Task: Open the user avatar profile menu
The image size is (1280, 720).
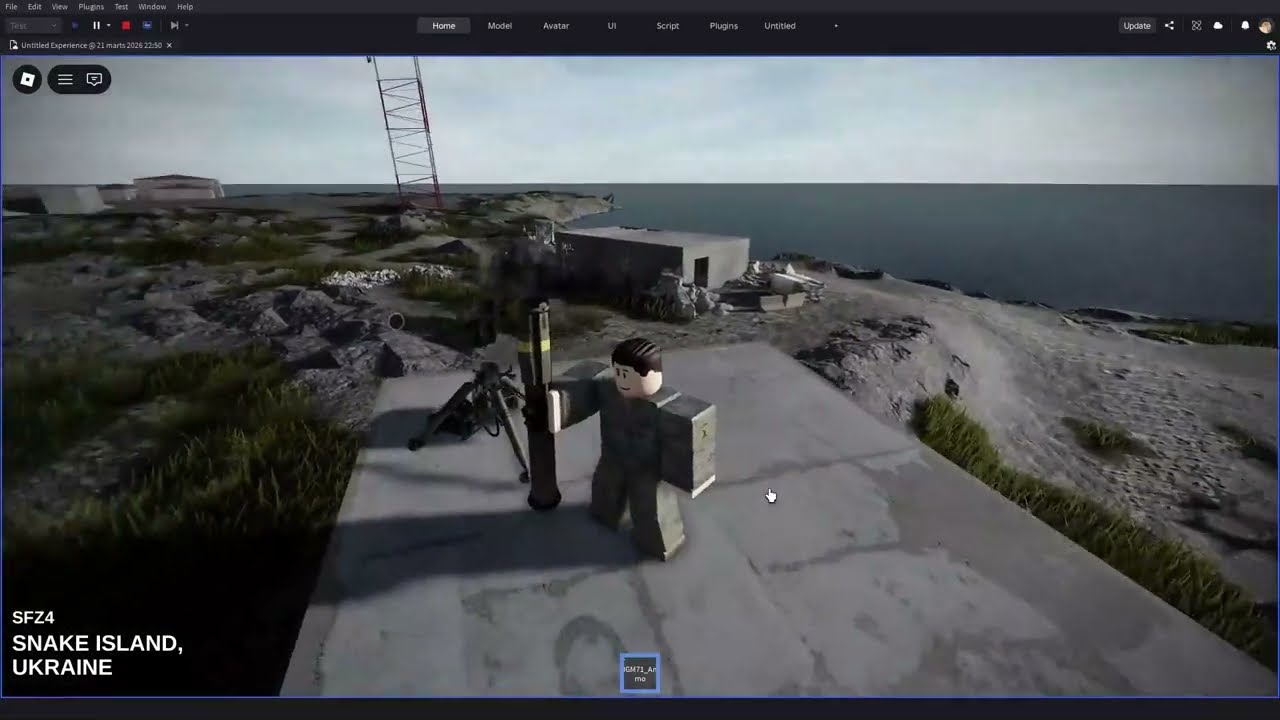Action: tap(1265, 26)
